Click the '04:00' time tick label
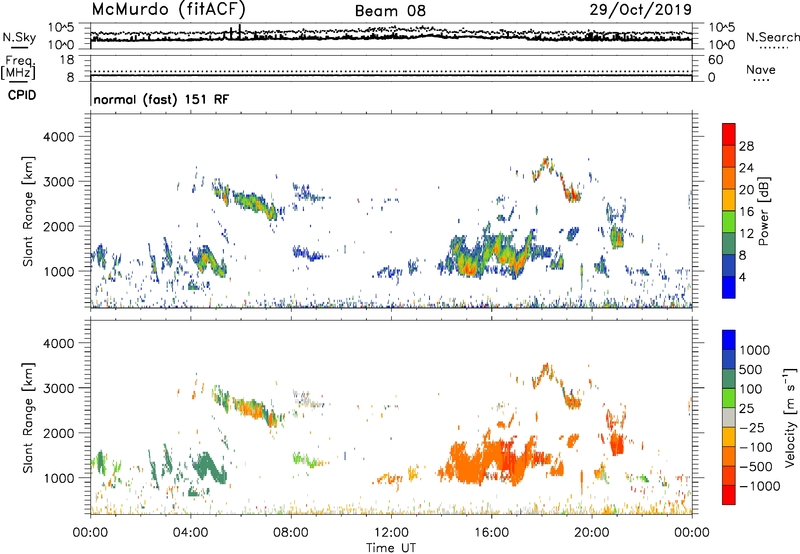Viewport: 800px width, 554px height. [190, 533]
